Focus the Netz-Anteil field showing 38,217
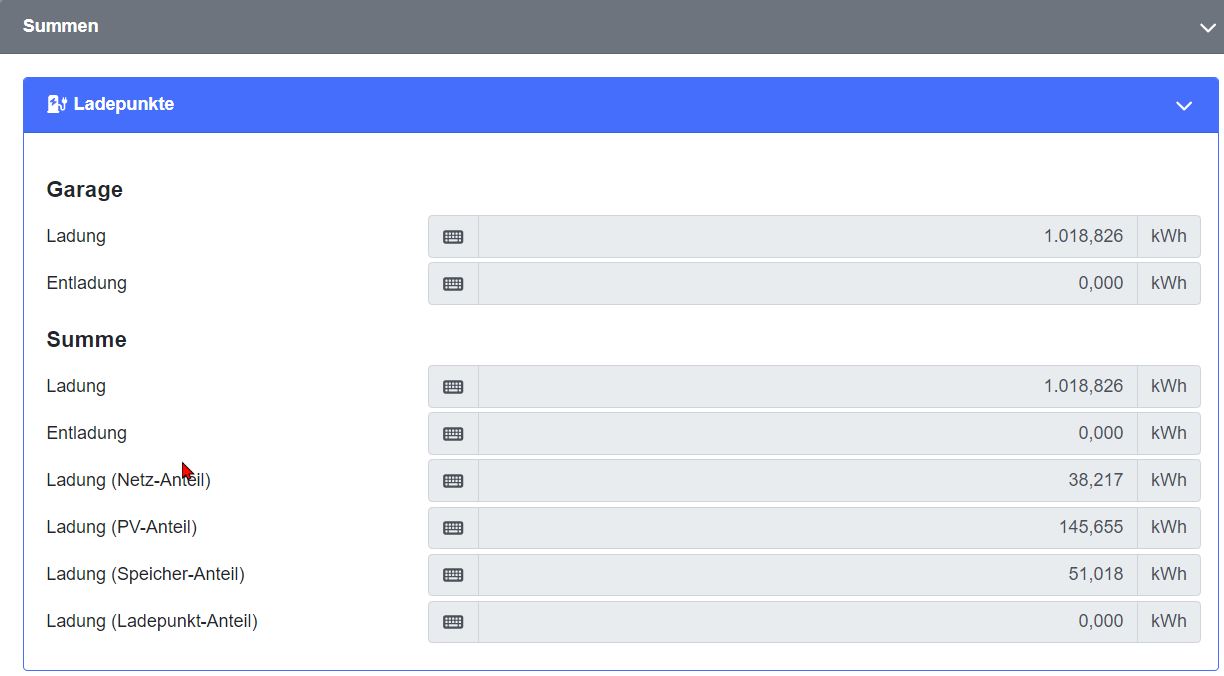The height and width of the screenshot is (676, 1224). [x=808, y=481]
